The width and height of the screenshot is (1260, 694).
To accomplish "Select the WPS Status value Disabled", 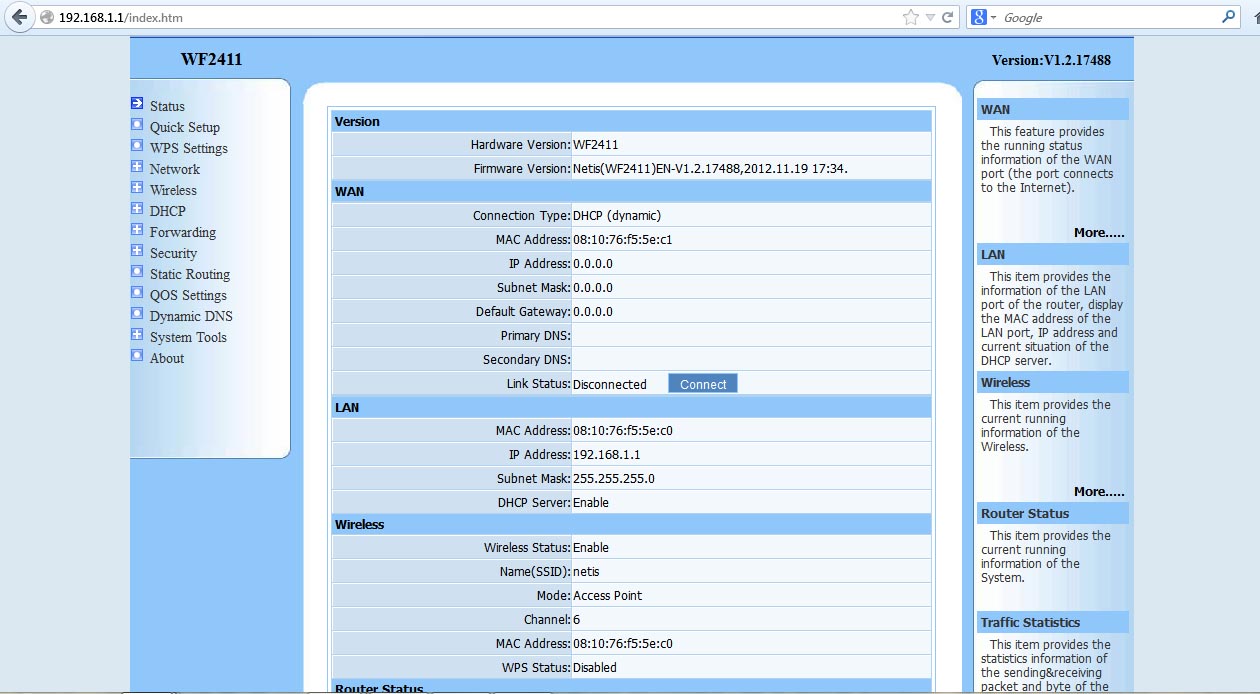I will pyautogui.click(x=595, y=667).
